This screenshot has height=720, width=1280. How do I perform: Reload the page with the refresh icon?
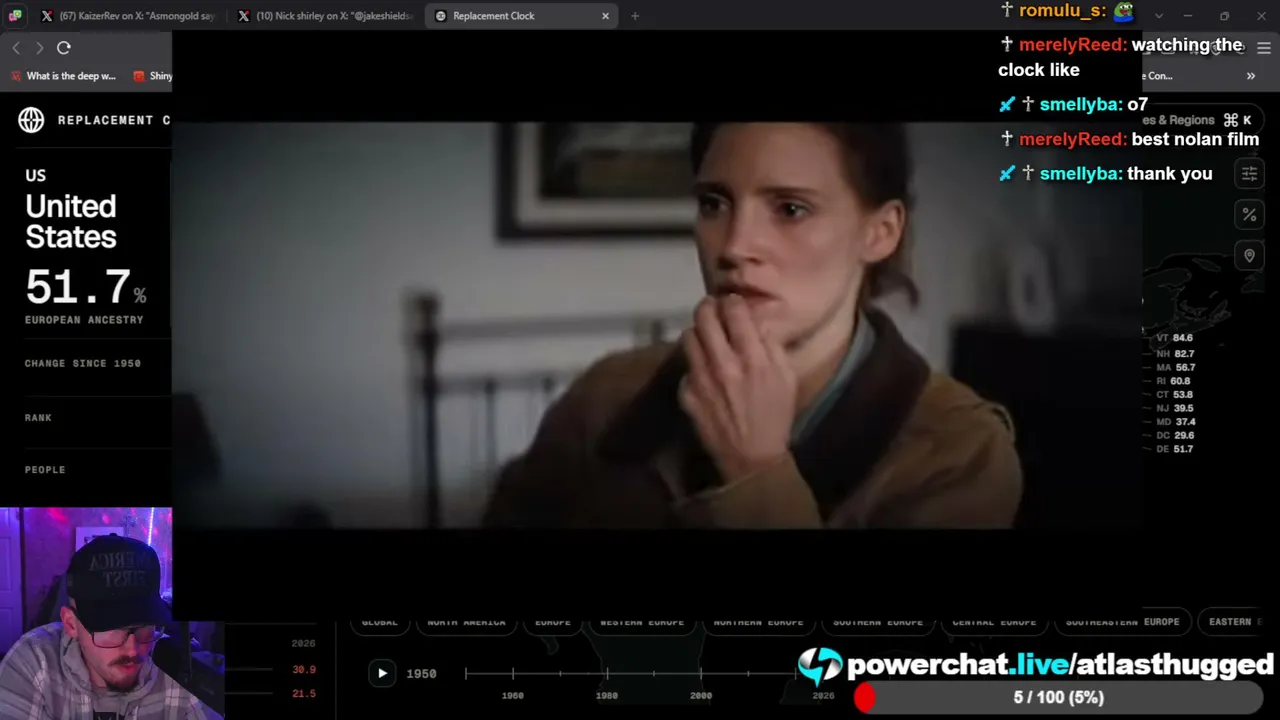coord(64,48)
